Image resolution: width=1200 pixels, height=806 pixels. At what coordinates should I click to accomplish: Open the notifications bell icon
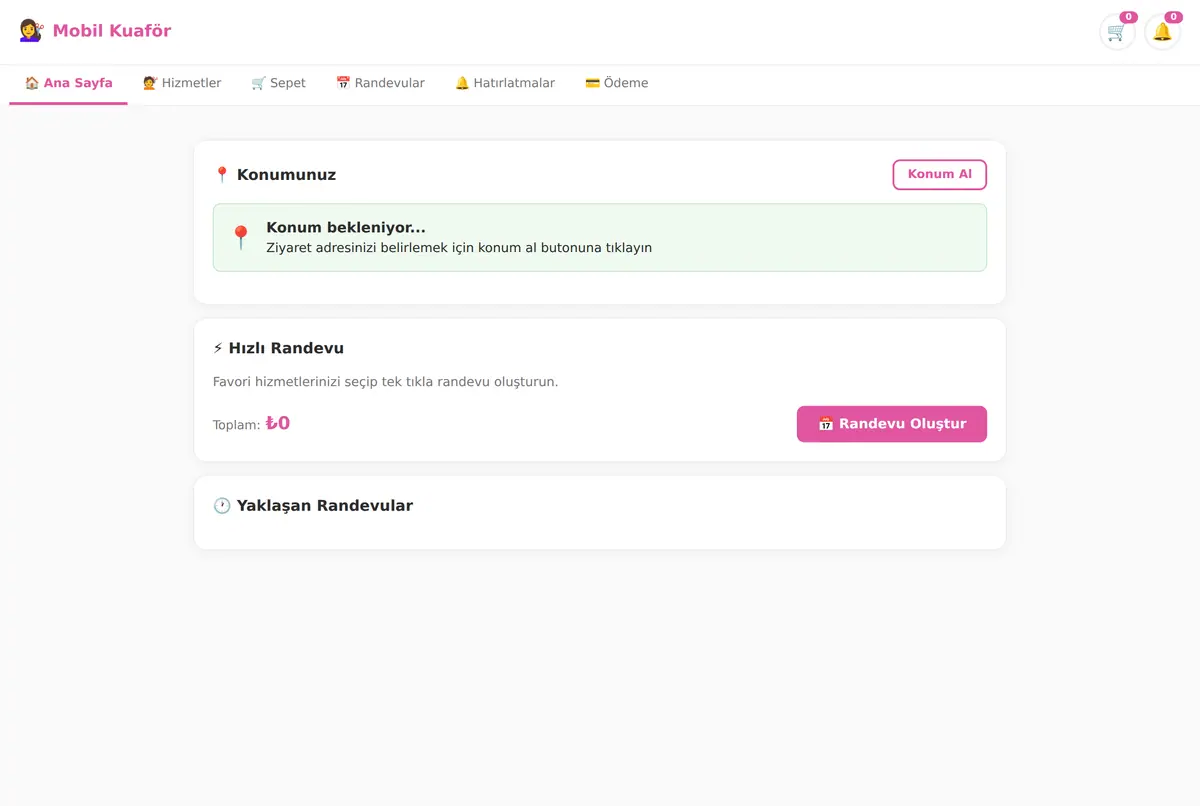tap(1162, 32)
